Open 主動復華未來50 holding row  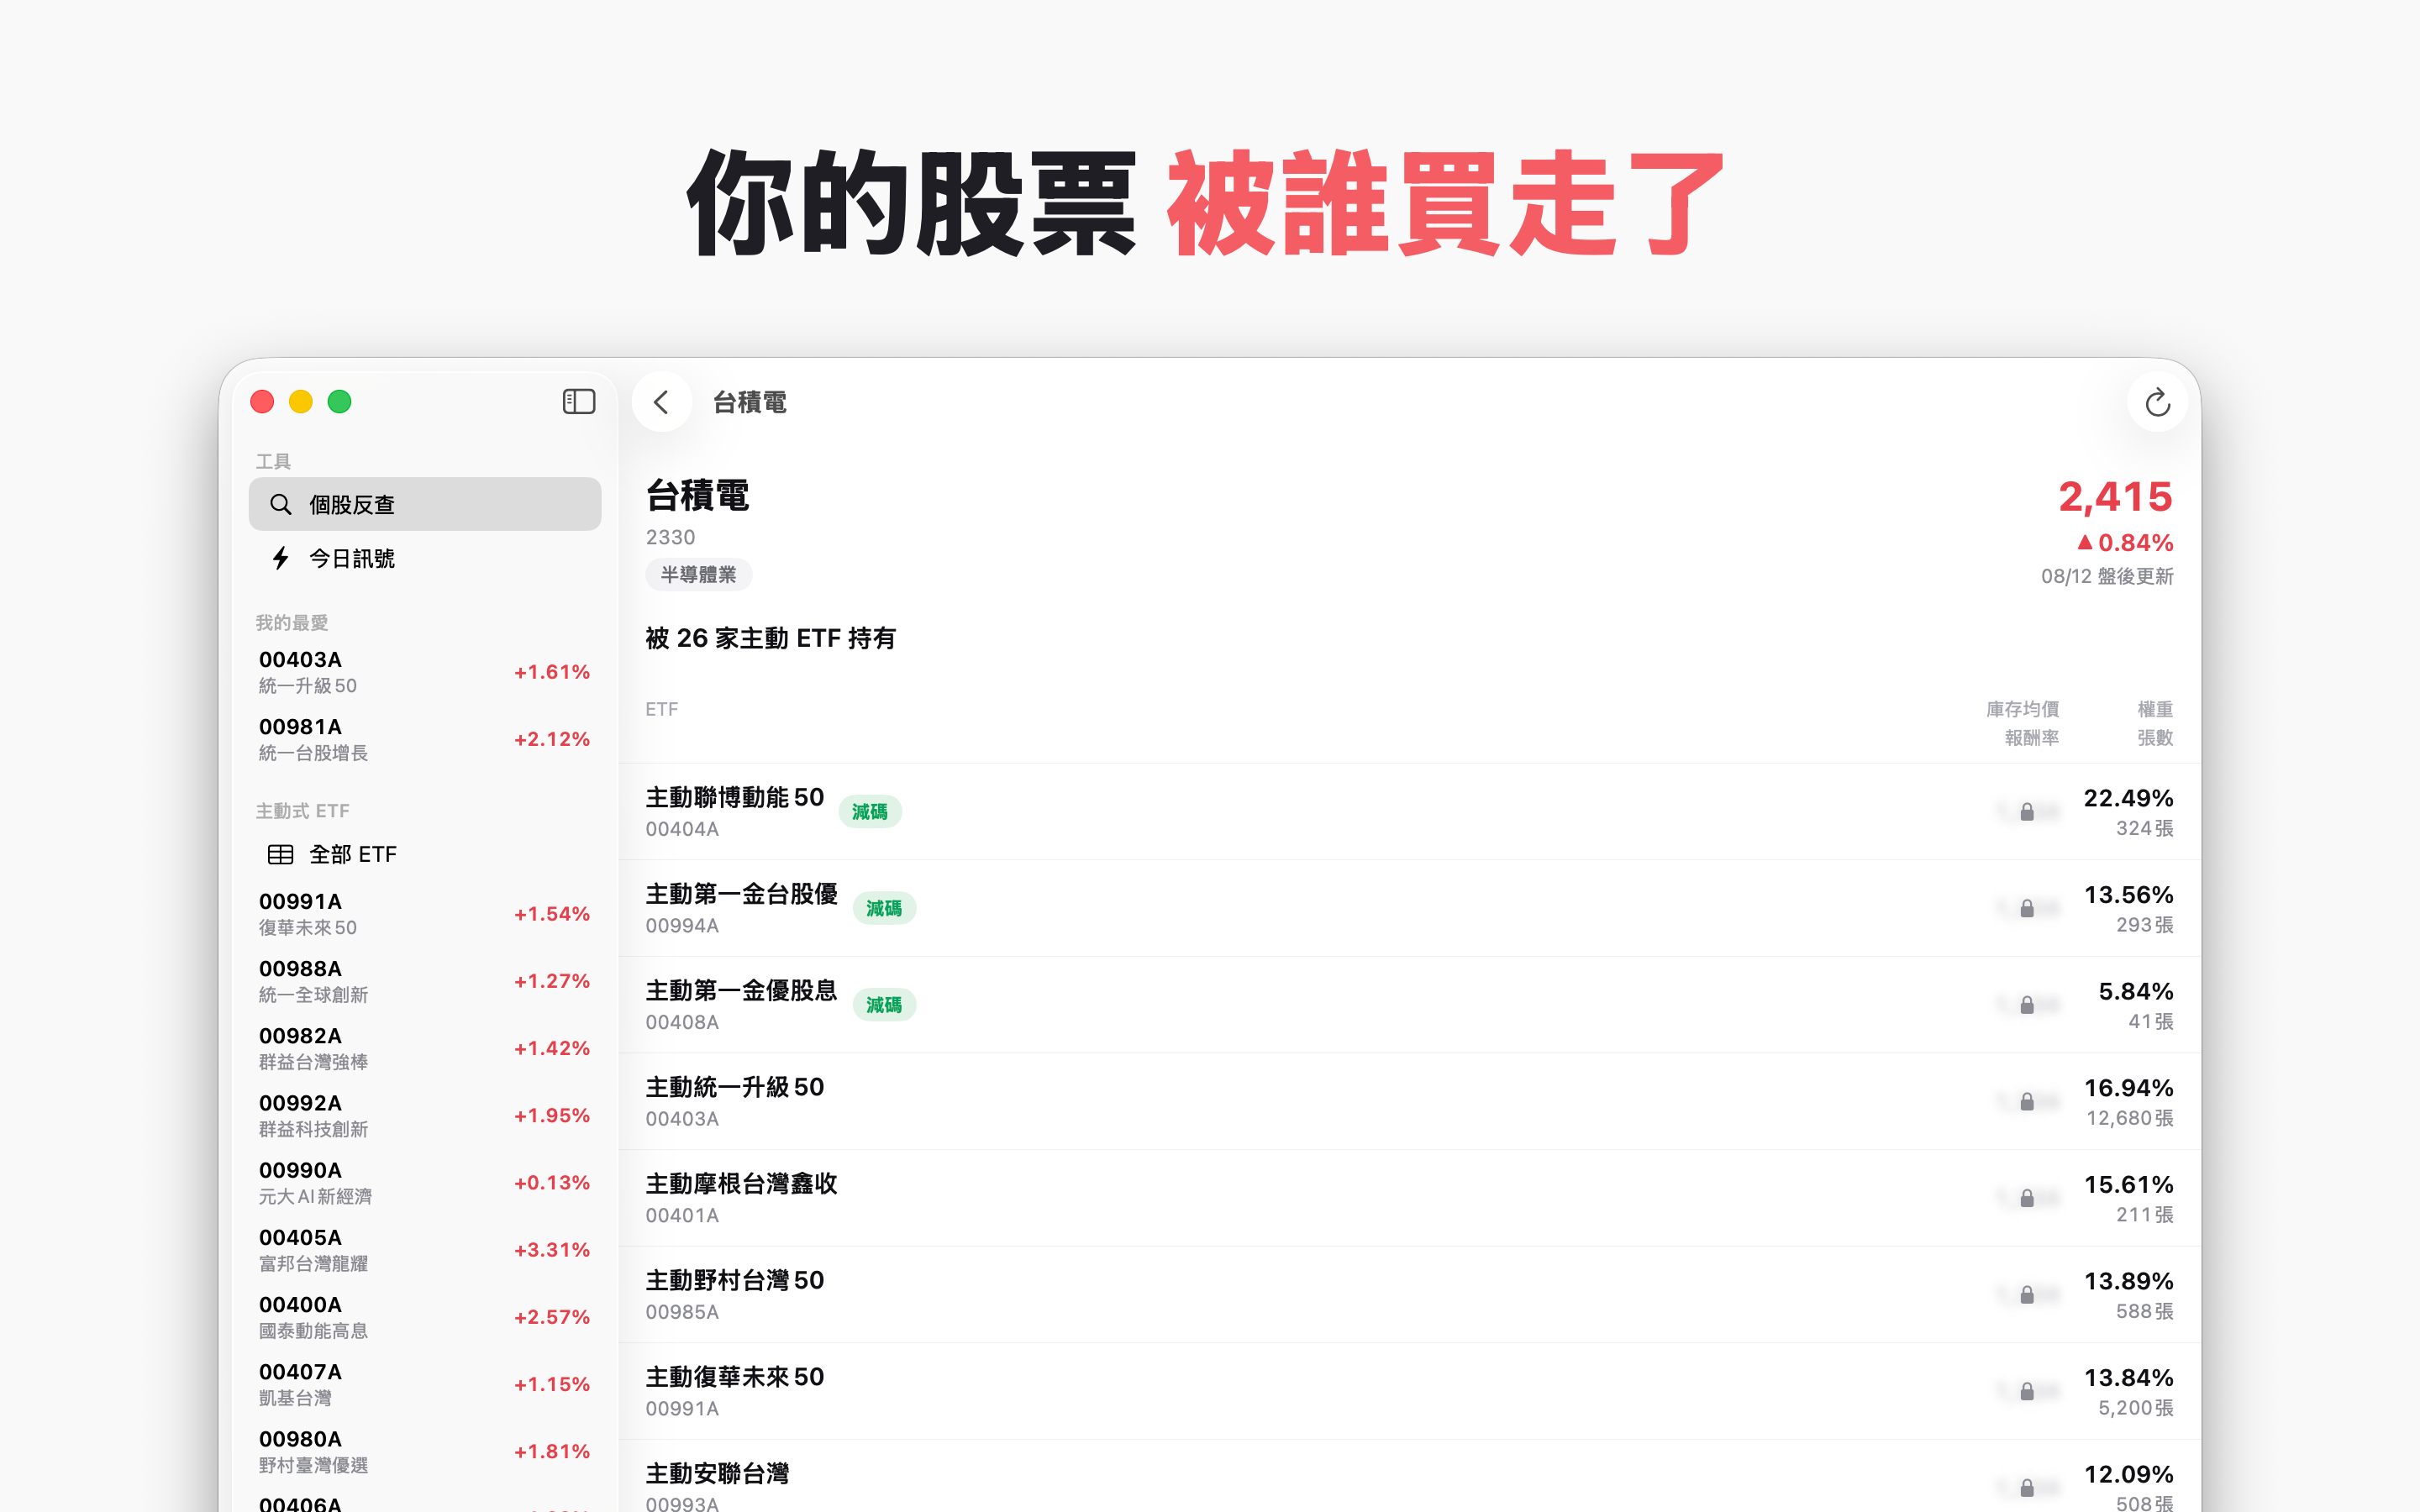1410,1391
